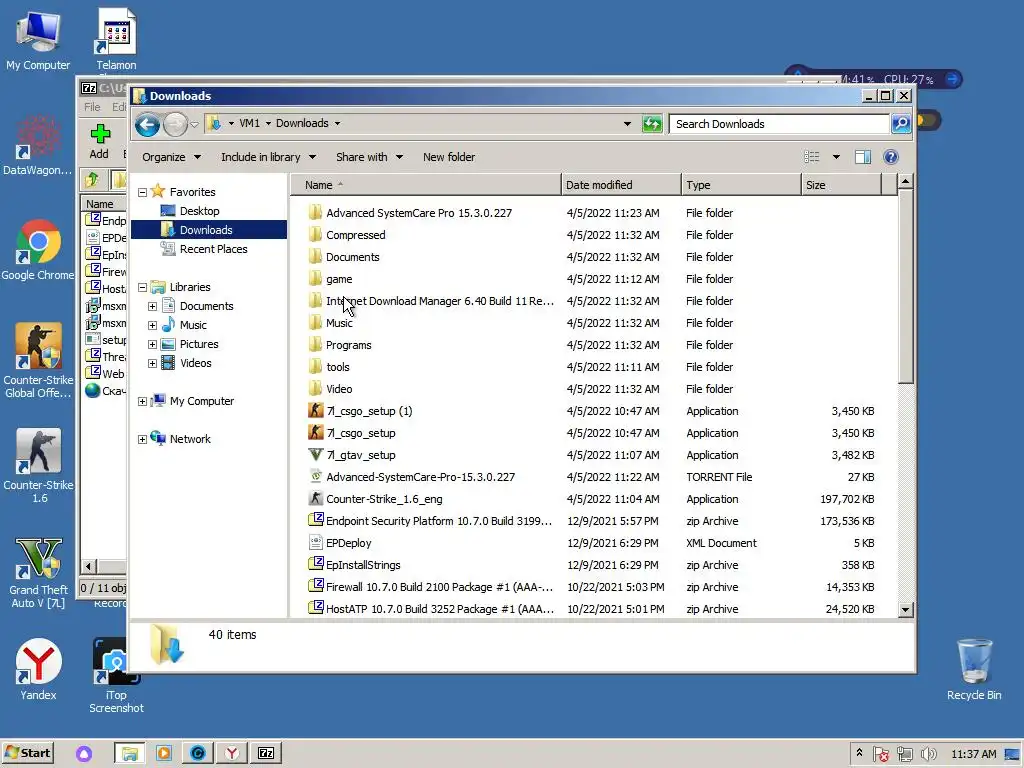Open the Share with dropdown
The image size is (1024, 768).
[369, 157]
